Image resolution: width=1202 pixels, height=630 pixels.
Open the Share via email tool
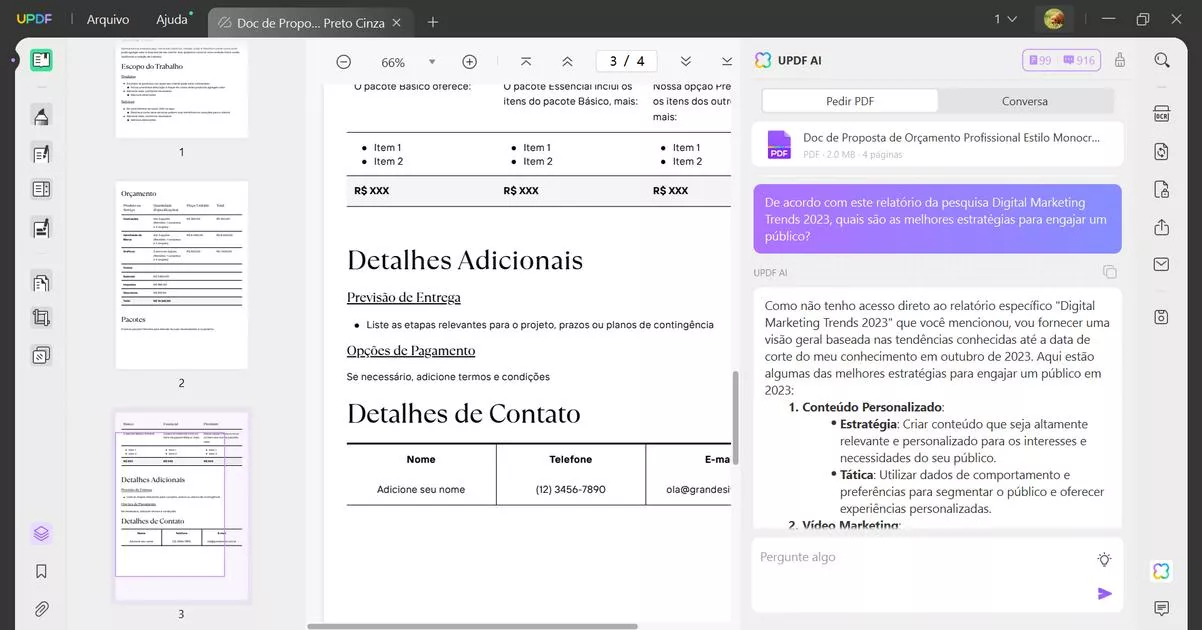[x=1161, y=264]
